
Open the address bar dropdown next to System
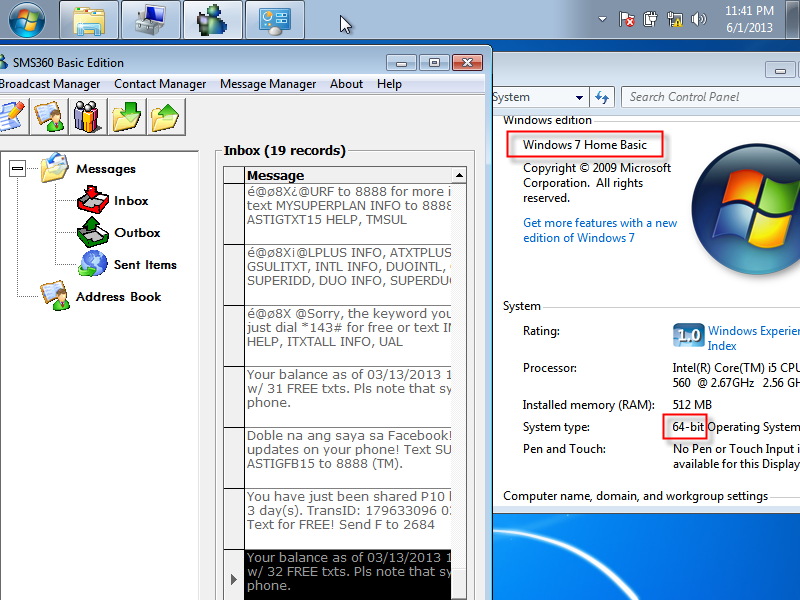(579, 97)
